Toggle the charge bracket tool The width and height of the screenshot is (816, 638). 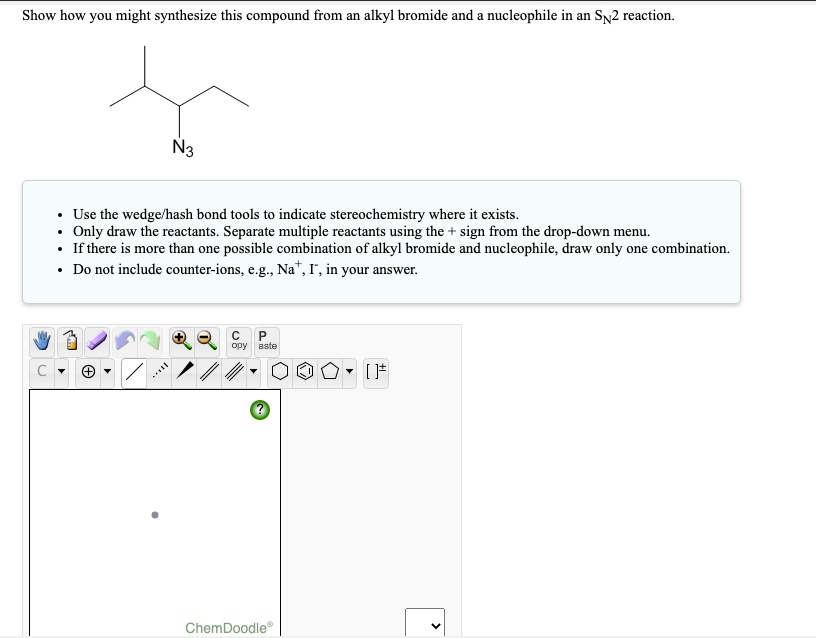tap(375, 373)
